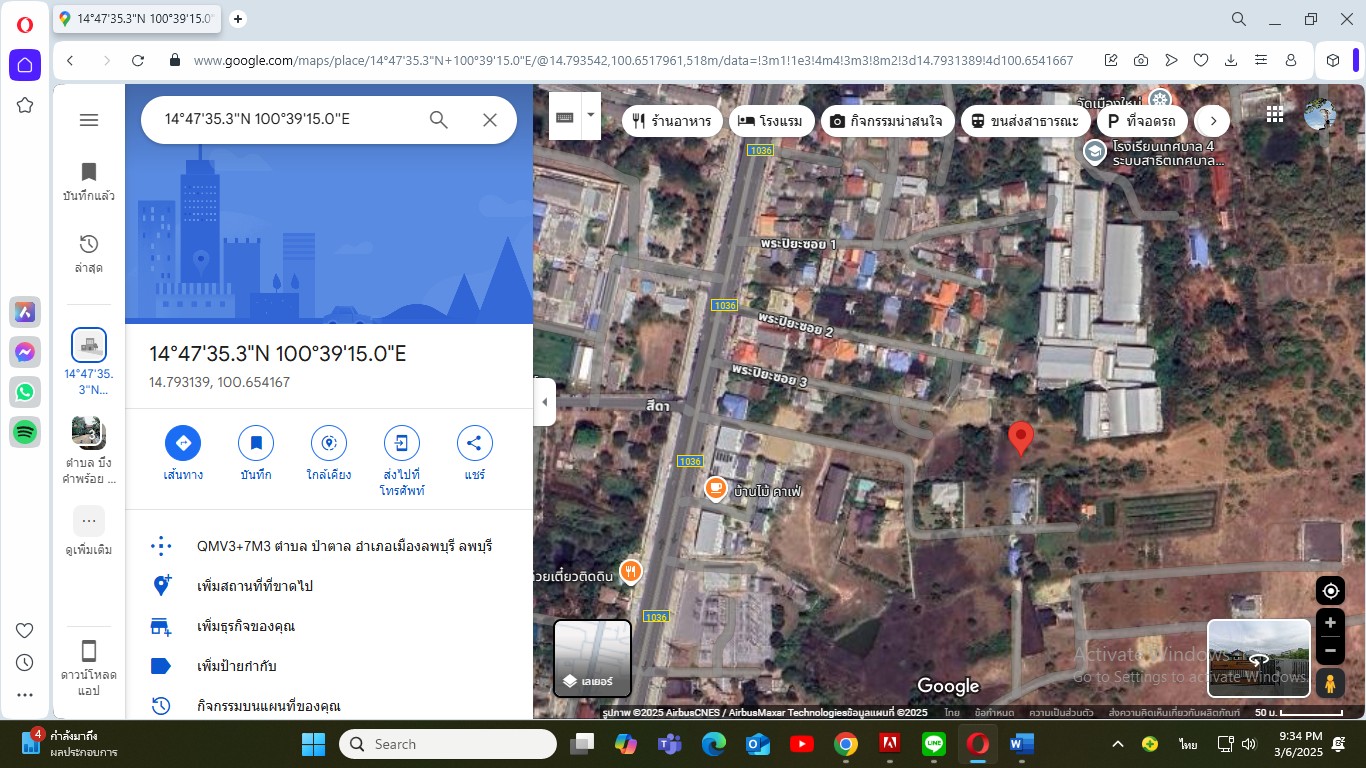Select the Restaurants (ร้านอาหาร) chip
This screenshot has height=768, width=1366.
click(671, 121)
